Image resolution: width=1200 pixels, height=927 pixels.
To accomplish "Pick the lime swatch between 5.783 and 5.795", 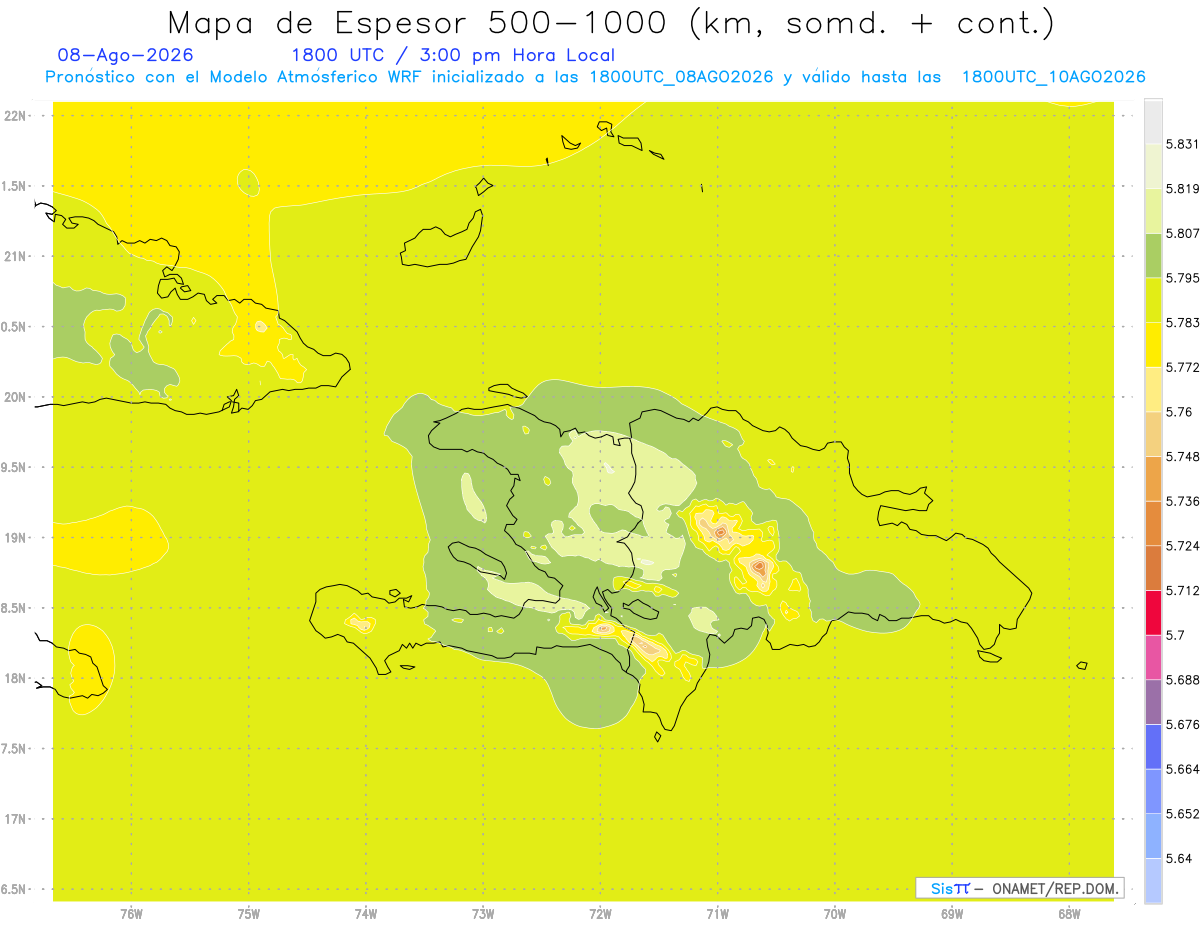I will [x=1154, y=300].
